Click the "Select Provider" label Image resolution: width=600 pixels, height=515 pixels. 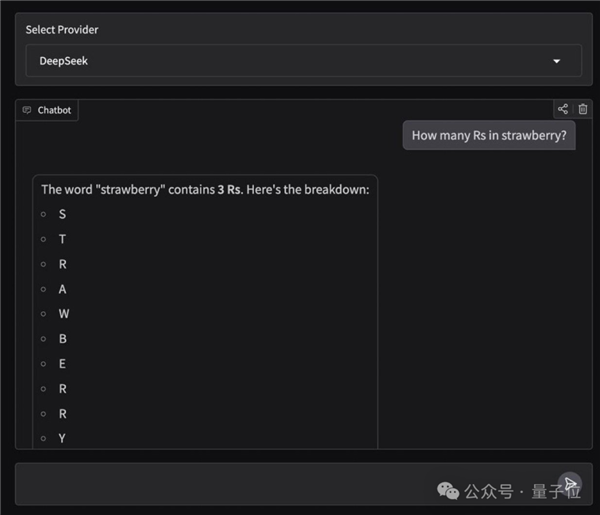(x=62, y=30)
